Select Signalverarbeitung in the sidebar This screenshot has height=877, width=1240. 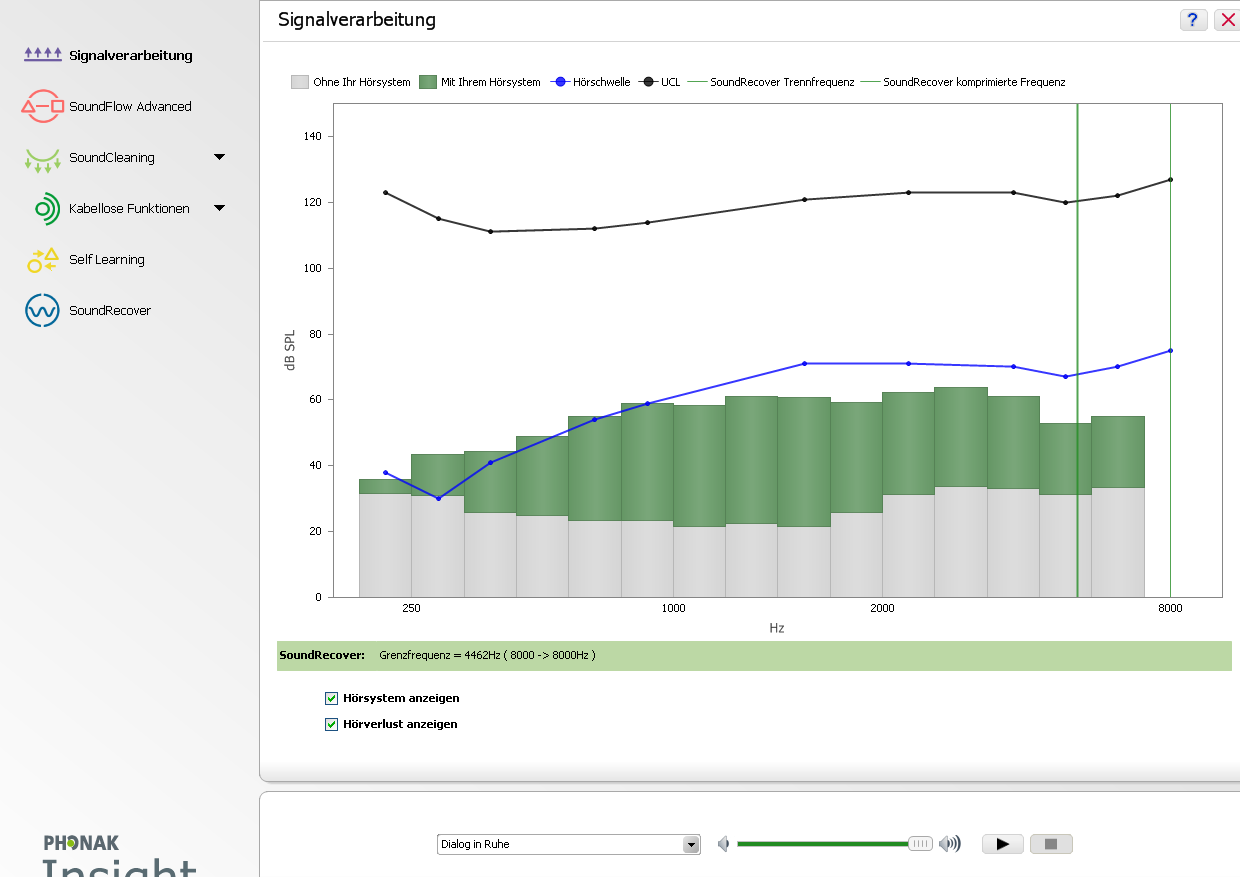[x=131, y=55]
